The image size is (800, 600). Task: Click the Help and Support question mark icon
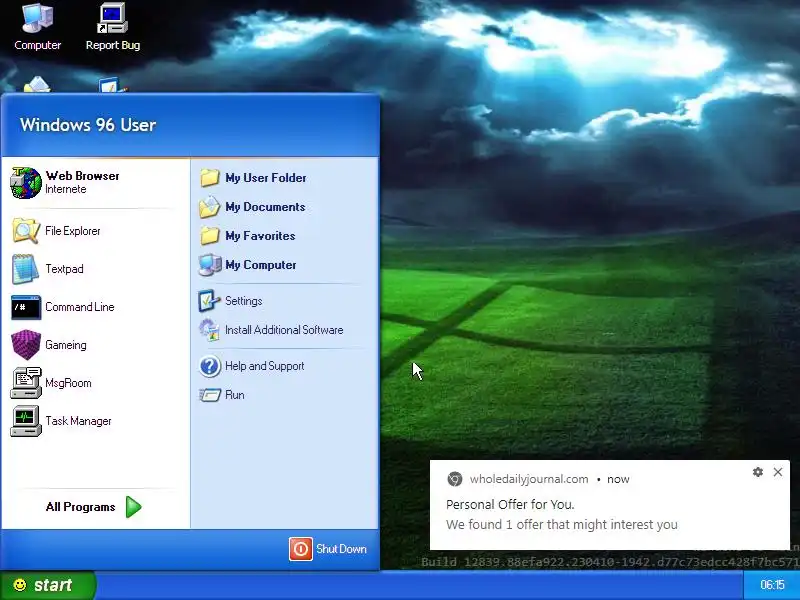coord(209,366)
